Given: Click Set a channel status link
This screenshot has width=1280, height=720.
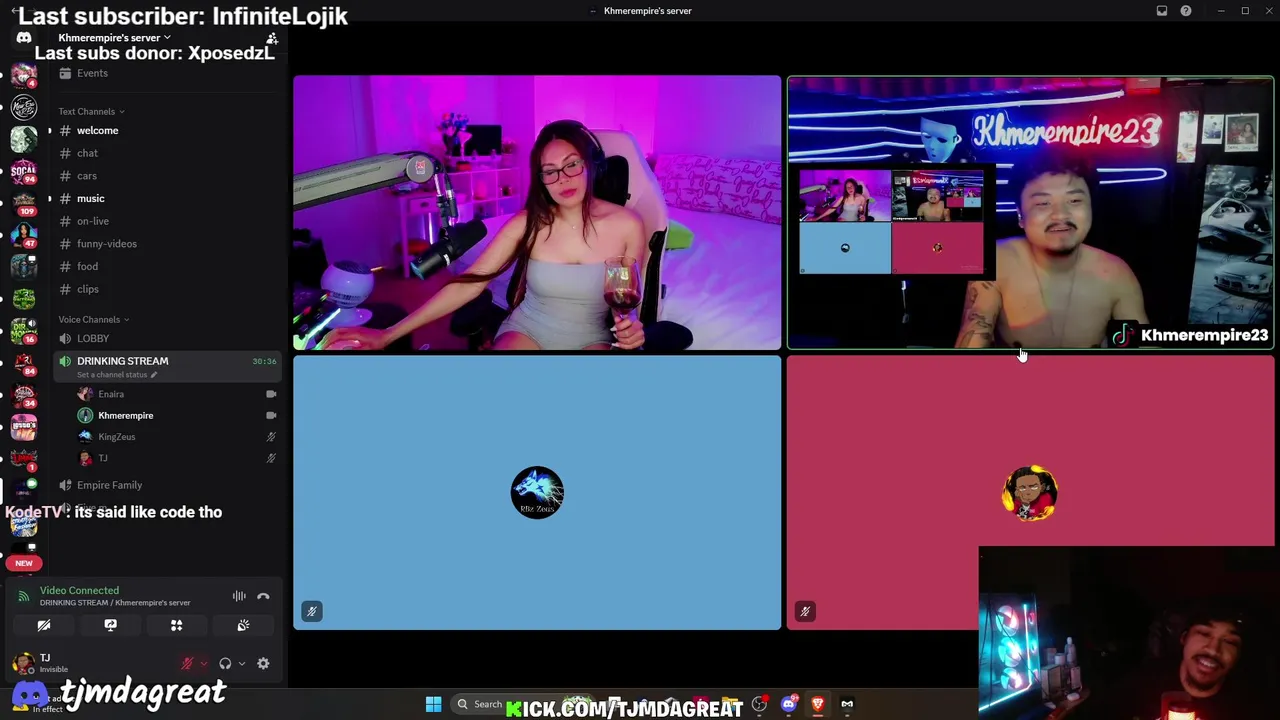Looking at the screenshot, I should (117, 375).
